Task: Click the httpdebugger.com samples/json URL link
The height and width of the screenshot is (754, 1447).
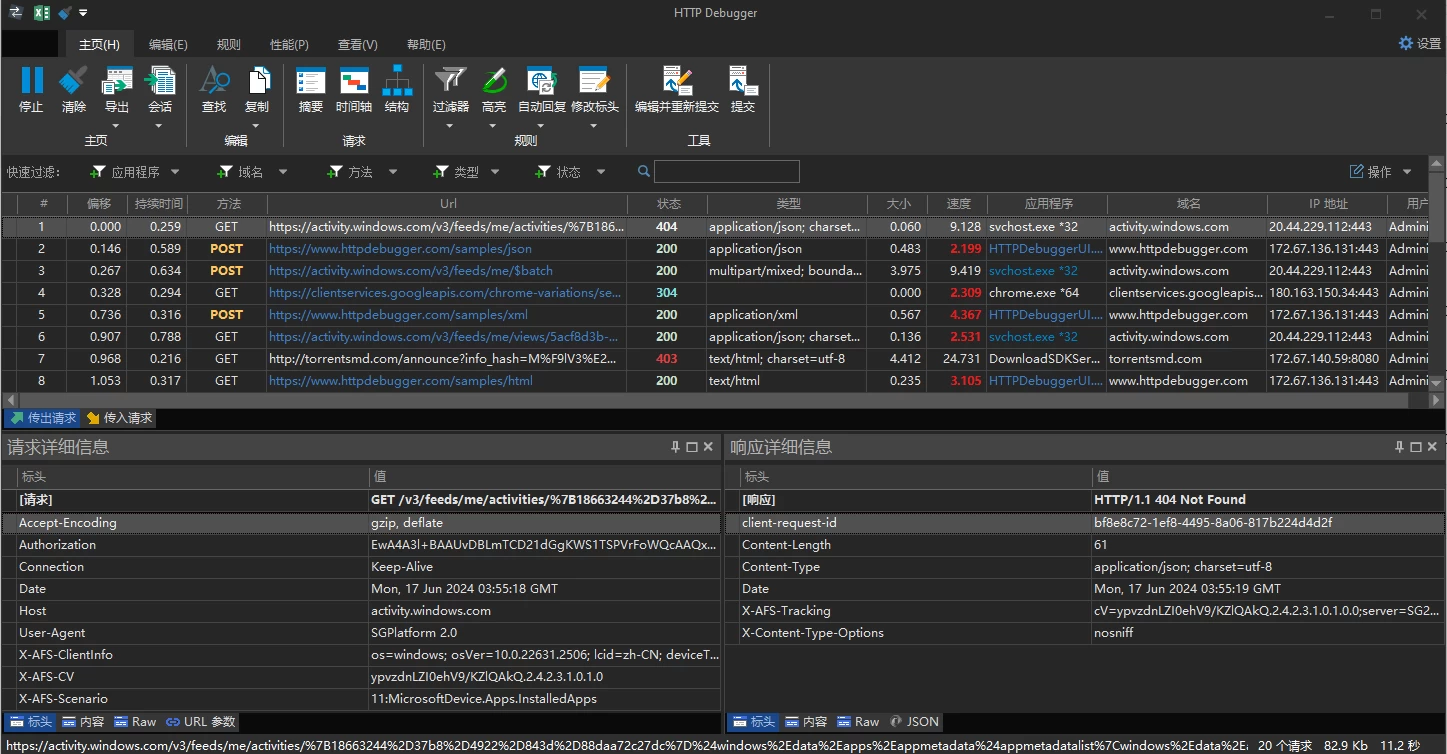Action: [x=400, y=249]
